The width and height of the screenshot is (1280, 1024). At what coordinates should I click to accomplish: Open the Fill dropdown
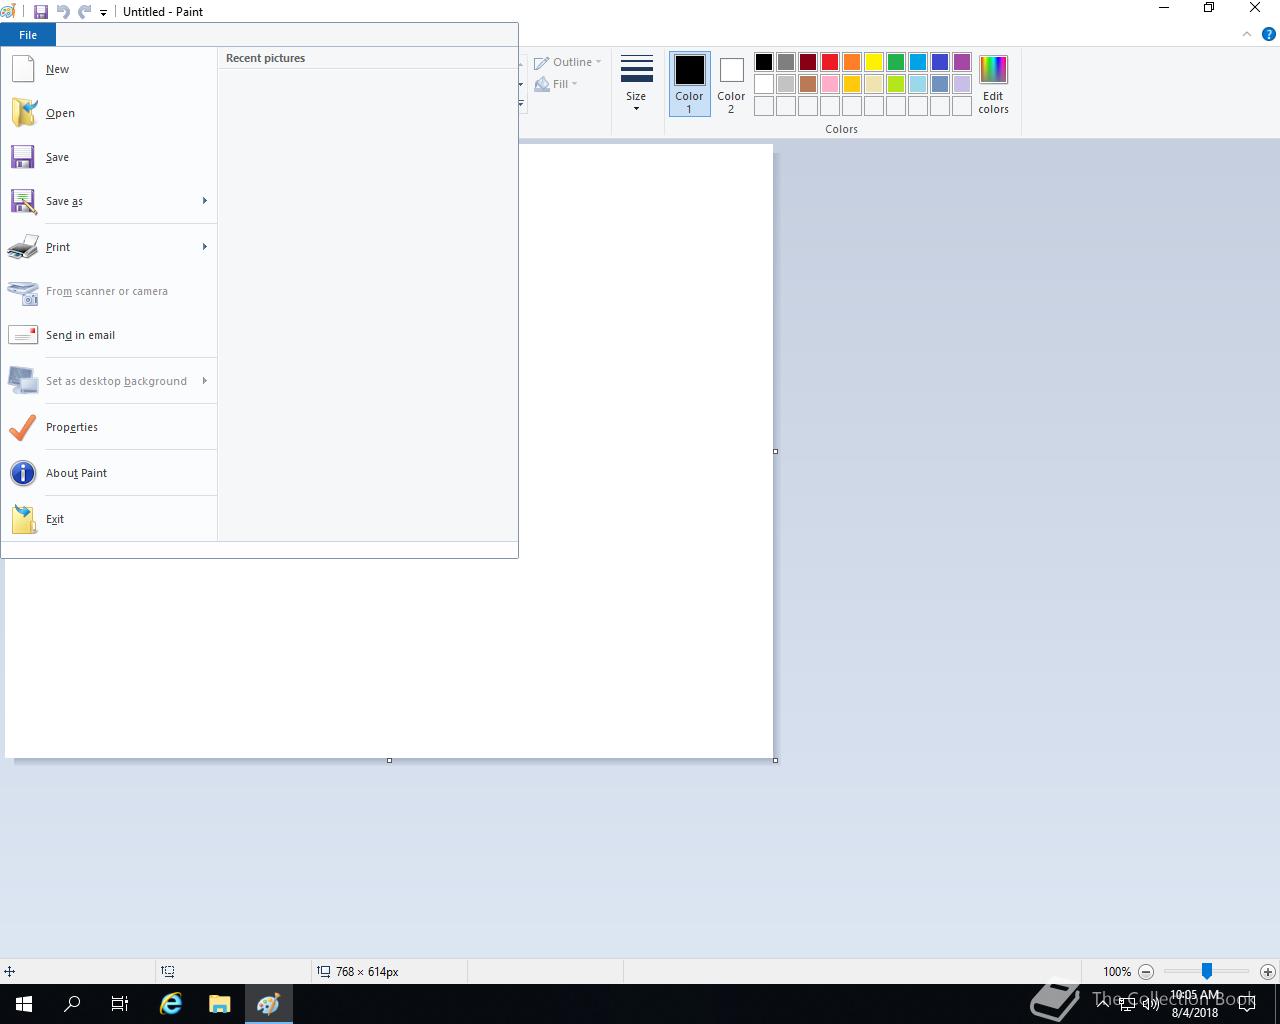click(556, 84)
